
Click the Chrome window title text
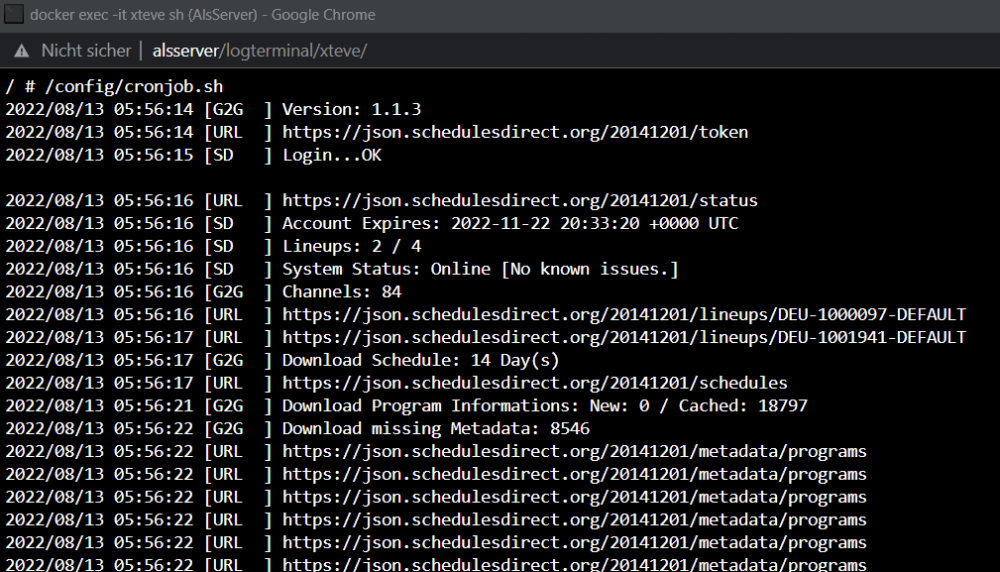pyautogui.click(x=203, y=15)
